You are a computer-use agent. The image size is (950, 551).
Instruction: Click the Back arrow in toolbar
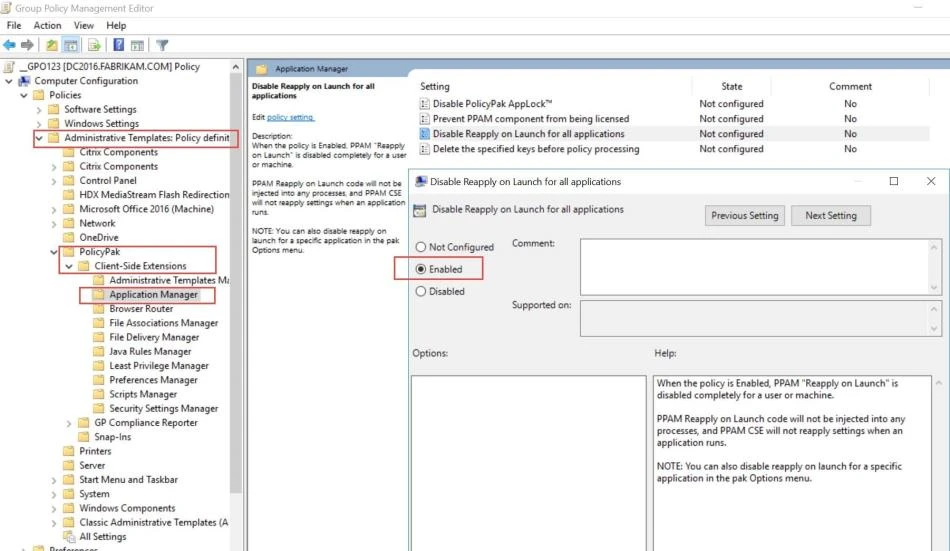click(10, 45)
